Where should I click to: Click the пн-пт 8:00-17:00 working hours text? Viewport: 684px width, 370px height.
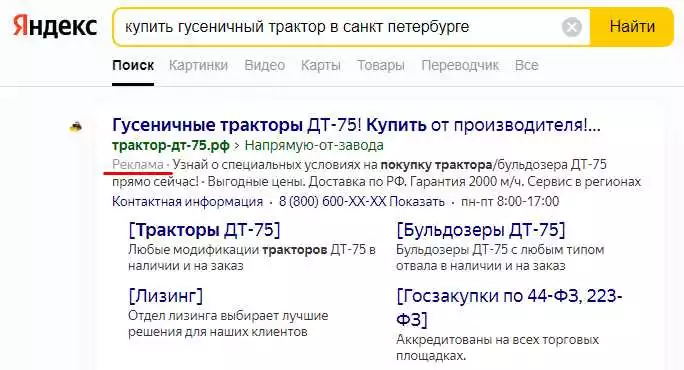510,202
